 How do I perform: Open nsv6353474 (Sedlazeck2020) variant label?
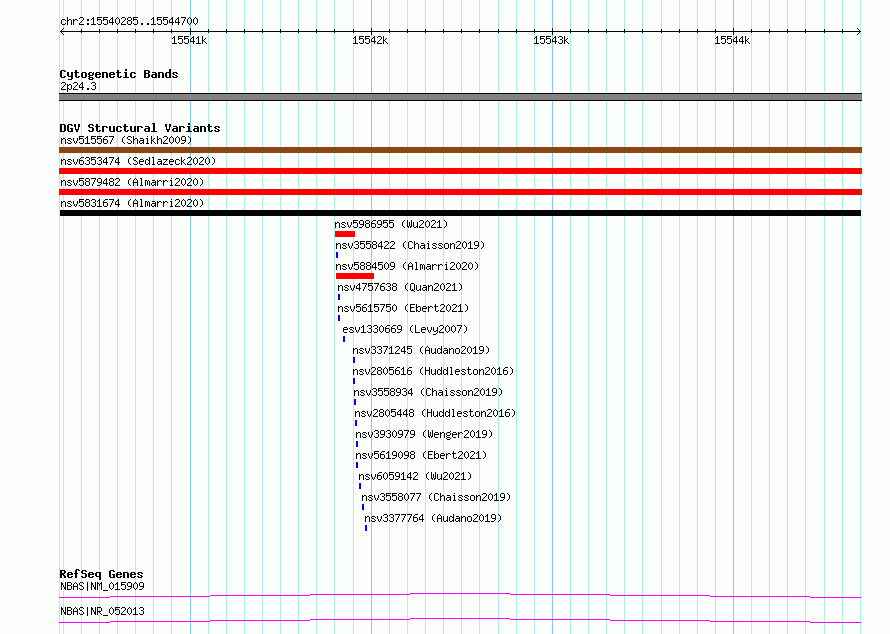tap(138, 161)
